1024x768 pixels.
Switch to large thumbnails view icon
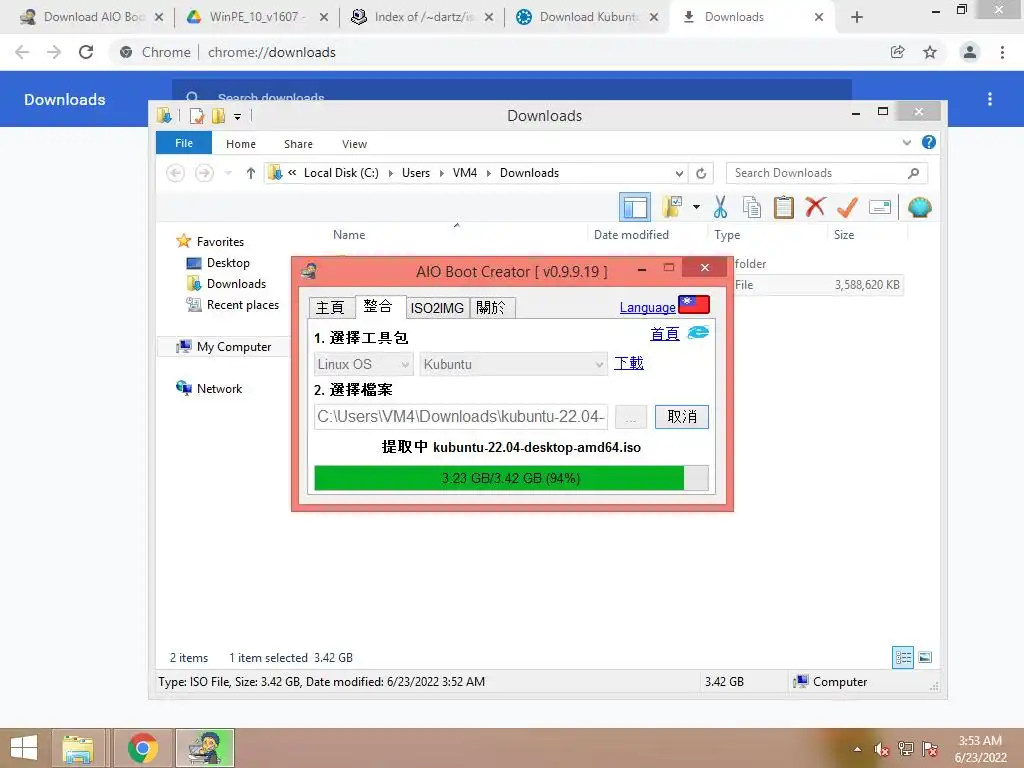click(x=925, y=657)
